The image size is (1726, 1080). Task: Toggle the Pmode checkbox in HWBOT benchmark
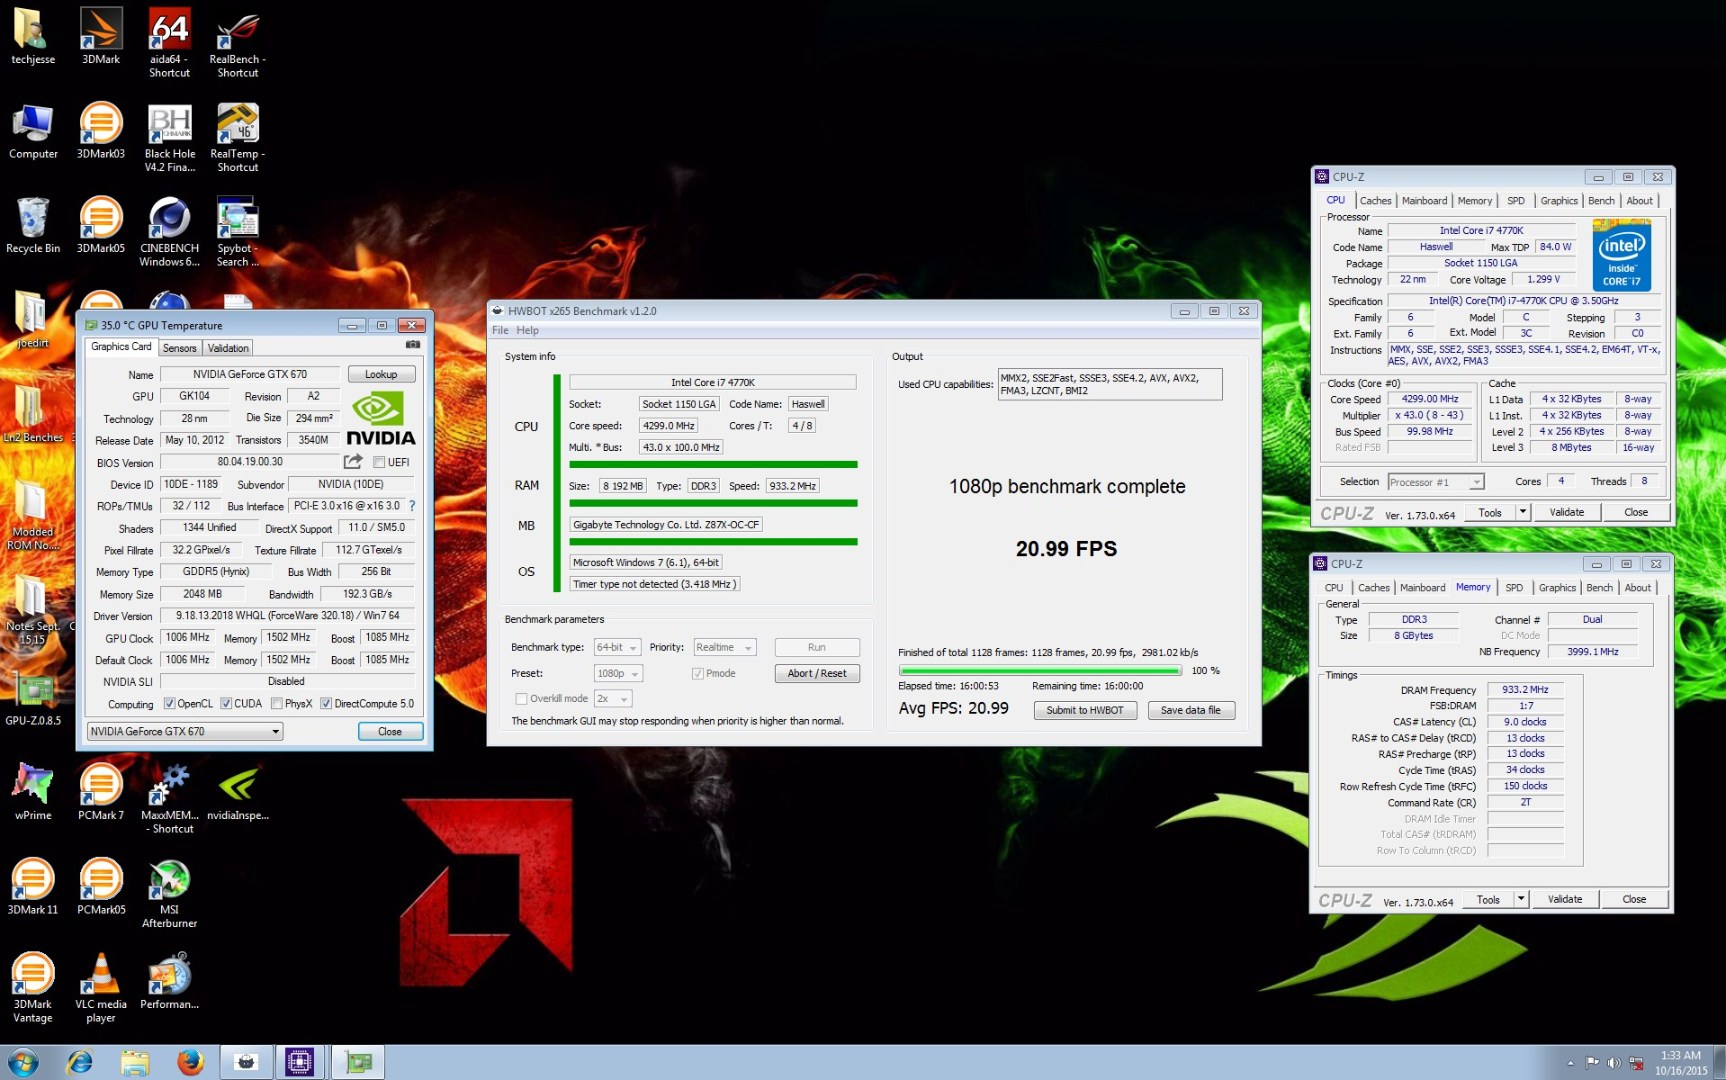click(698, 674)
